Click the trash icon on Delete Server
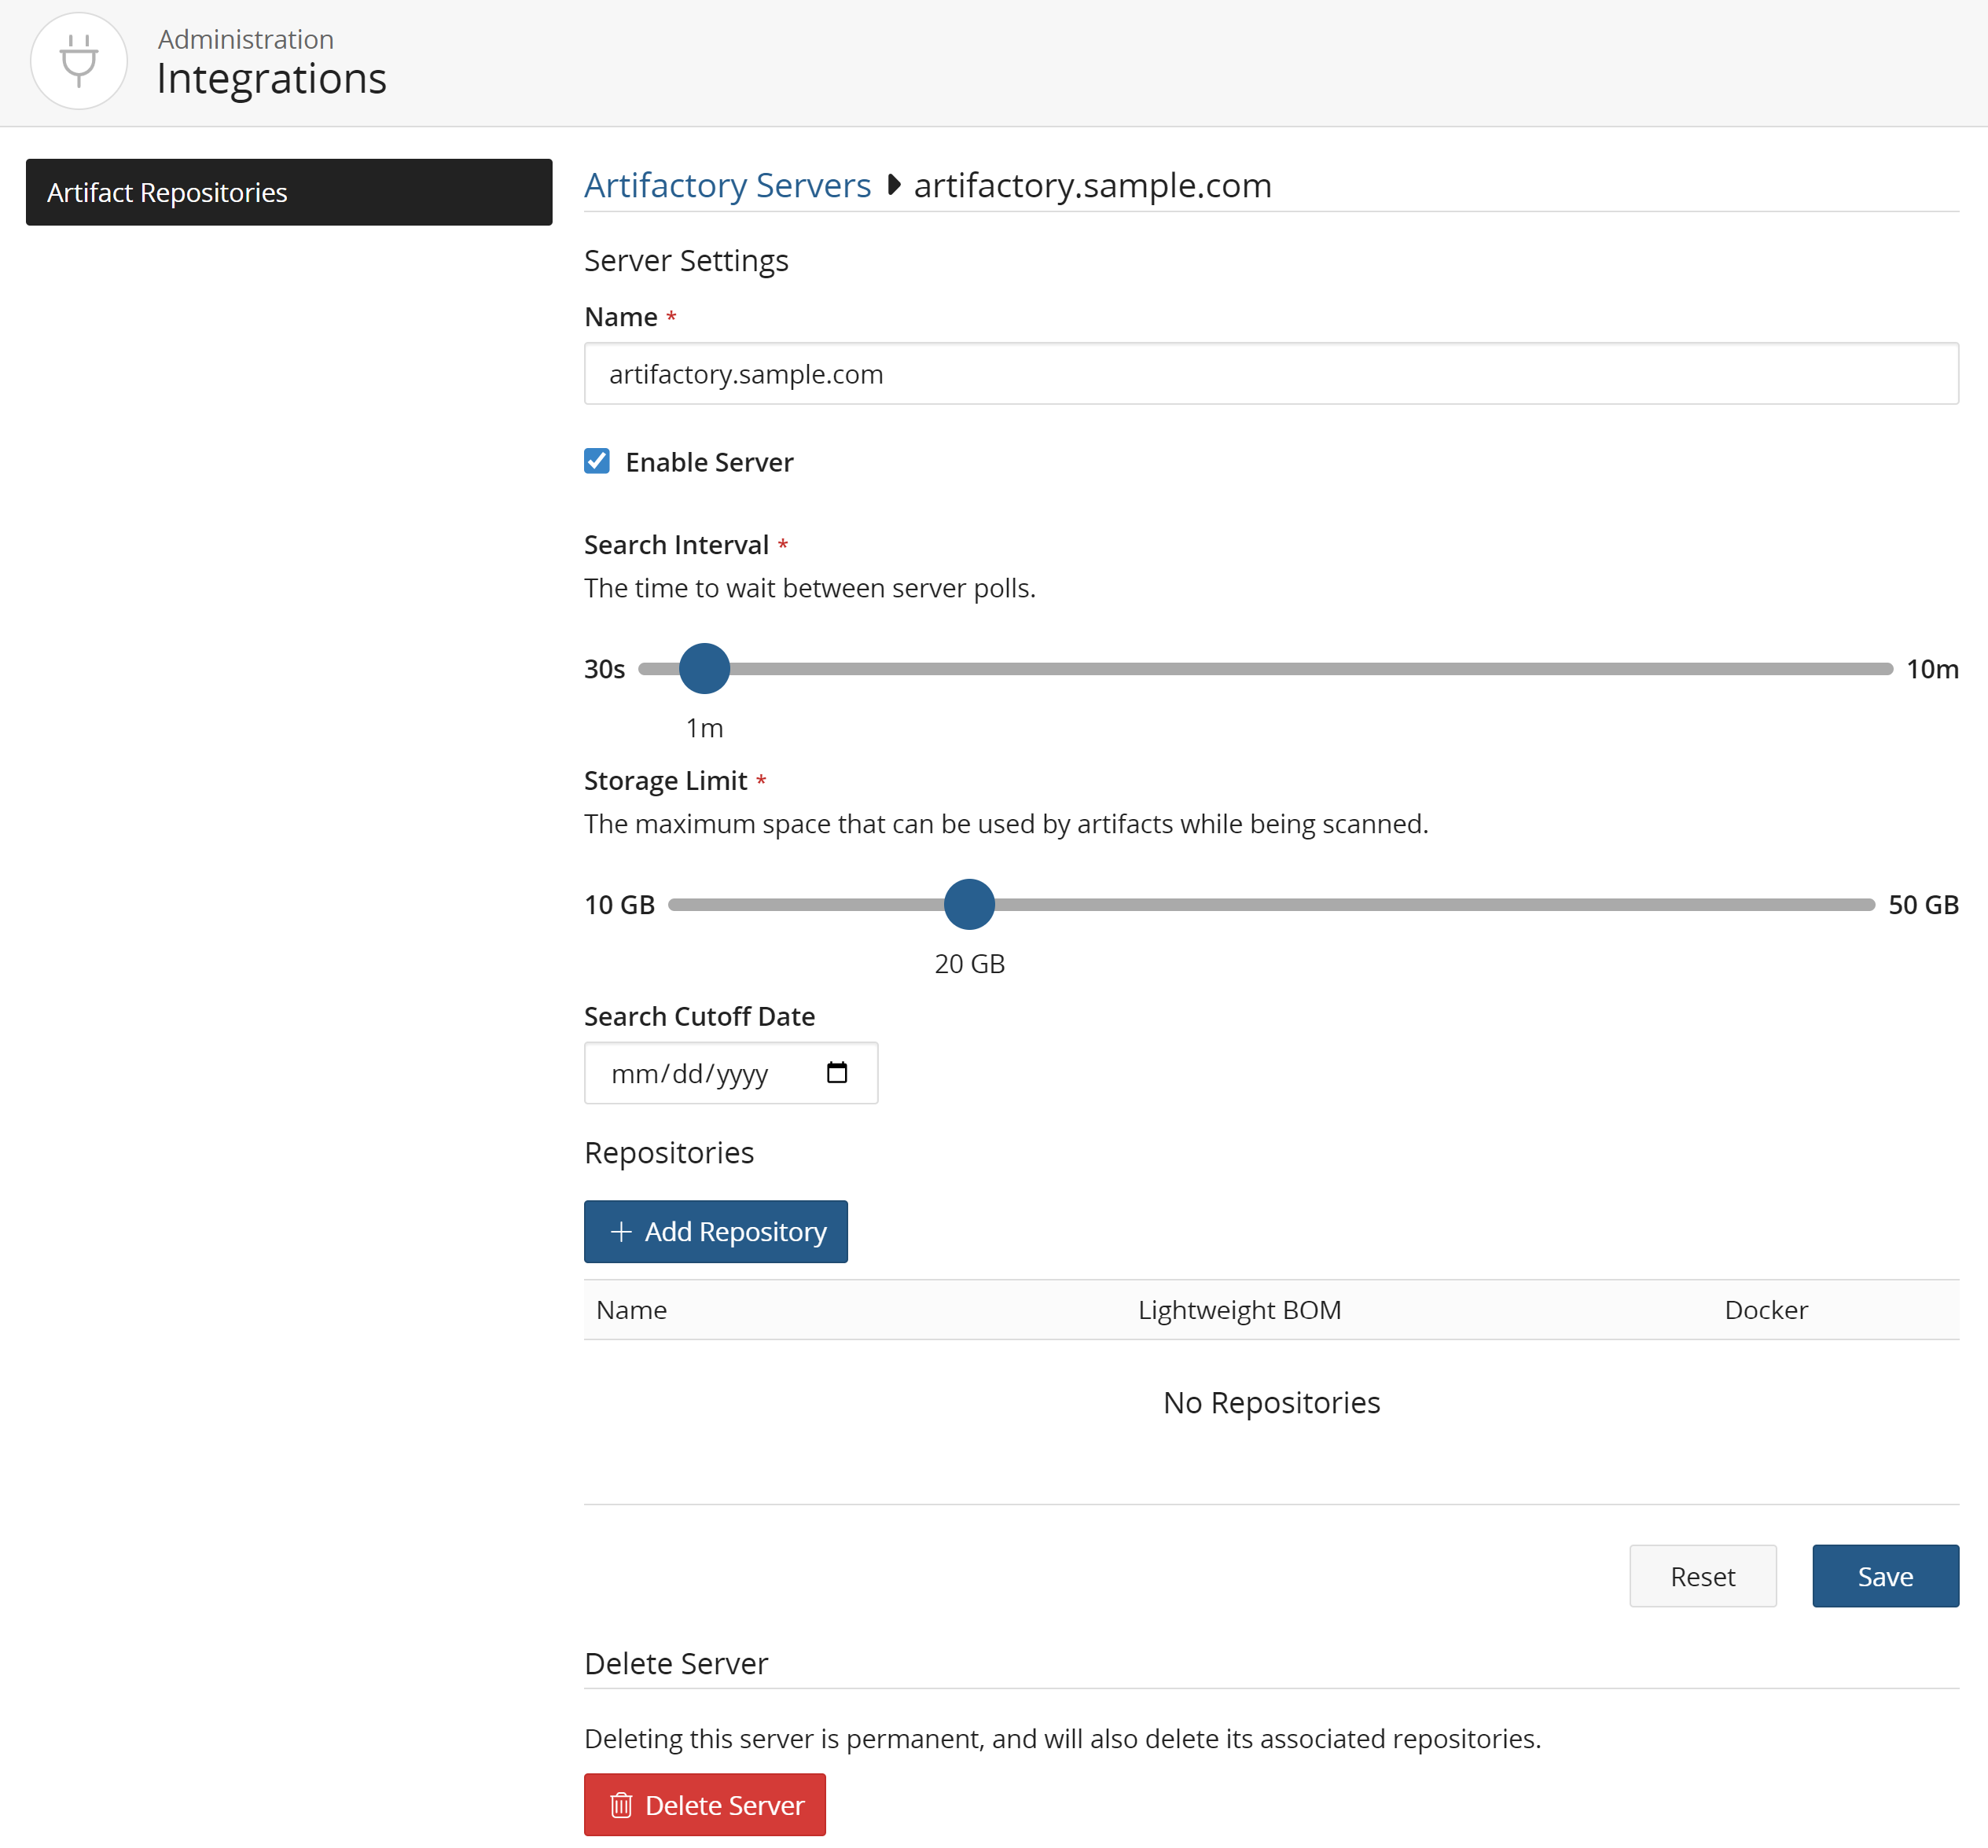 click(621, 1805)
